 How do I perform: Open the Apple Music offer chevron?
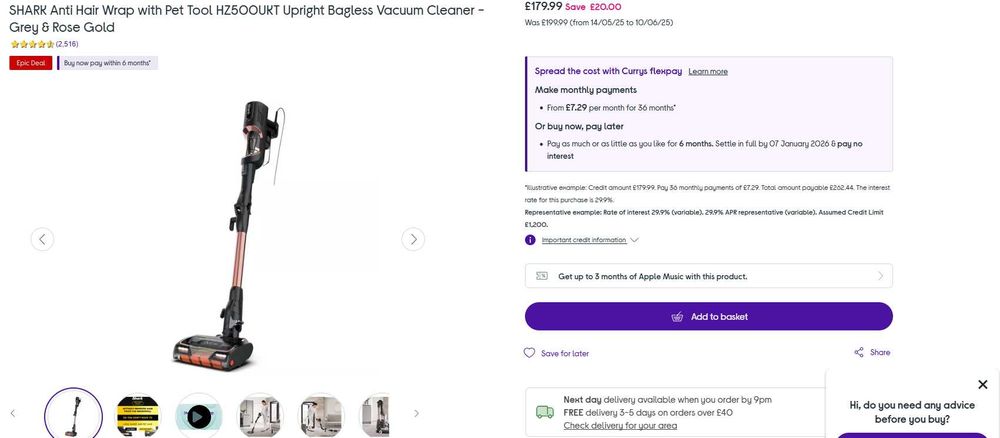tap(880, 276)
